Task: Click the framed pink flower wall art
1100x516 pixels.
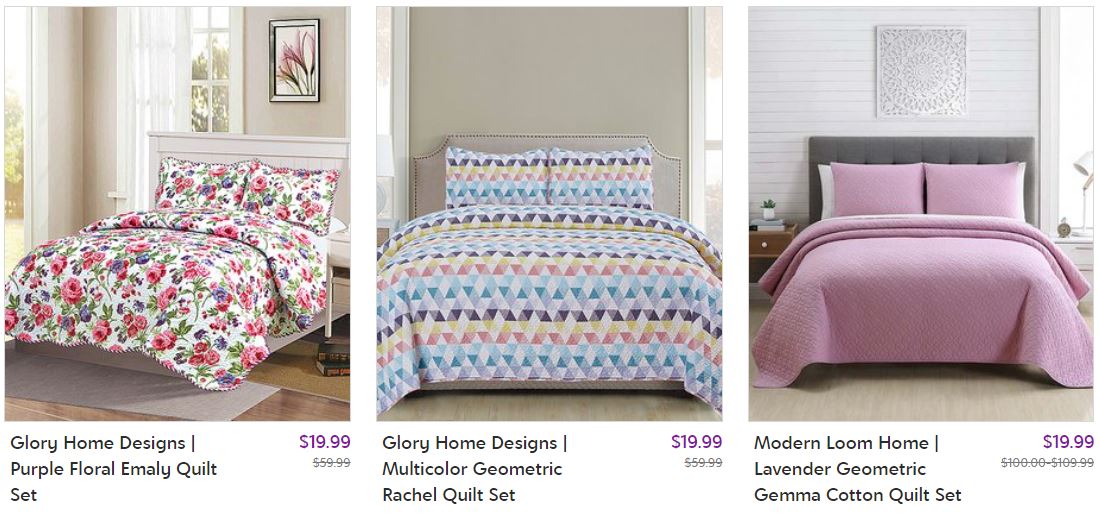Action: 294,60
